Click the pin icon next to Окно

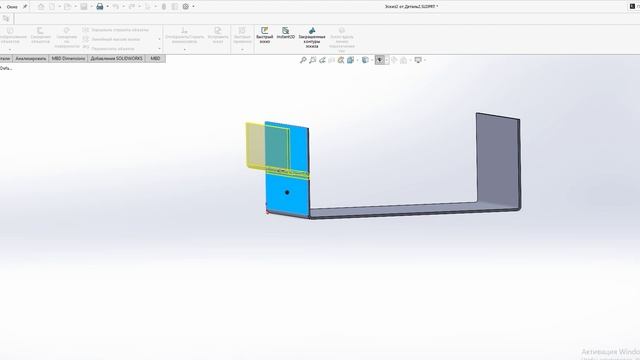click(x=25, y=7)
